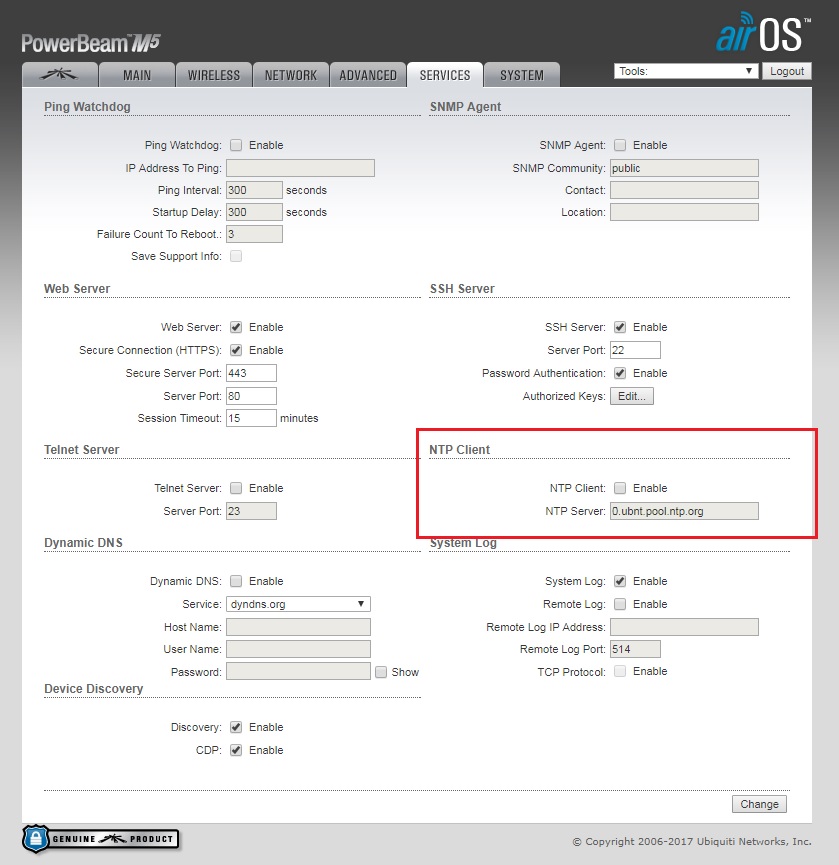Viewport: 839px width, 865px height.
Task: Click the SSH Server Port field
Action: (x=635, y=350)
